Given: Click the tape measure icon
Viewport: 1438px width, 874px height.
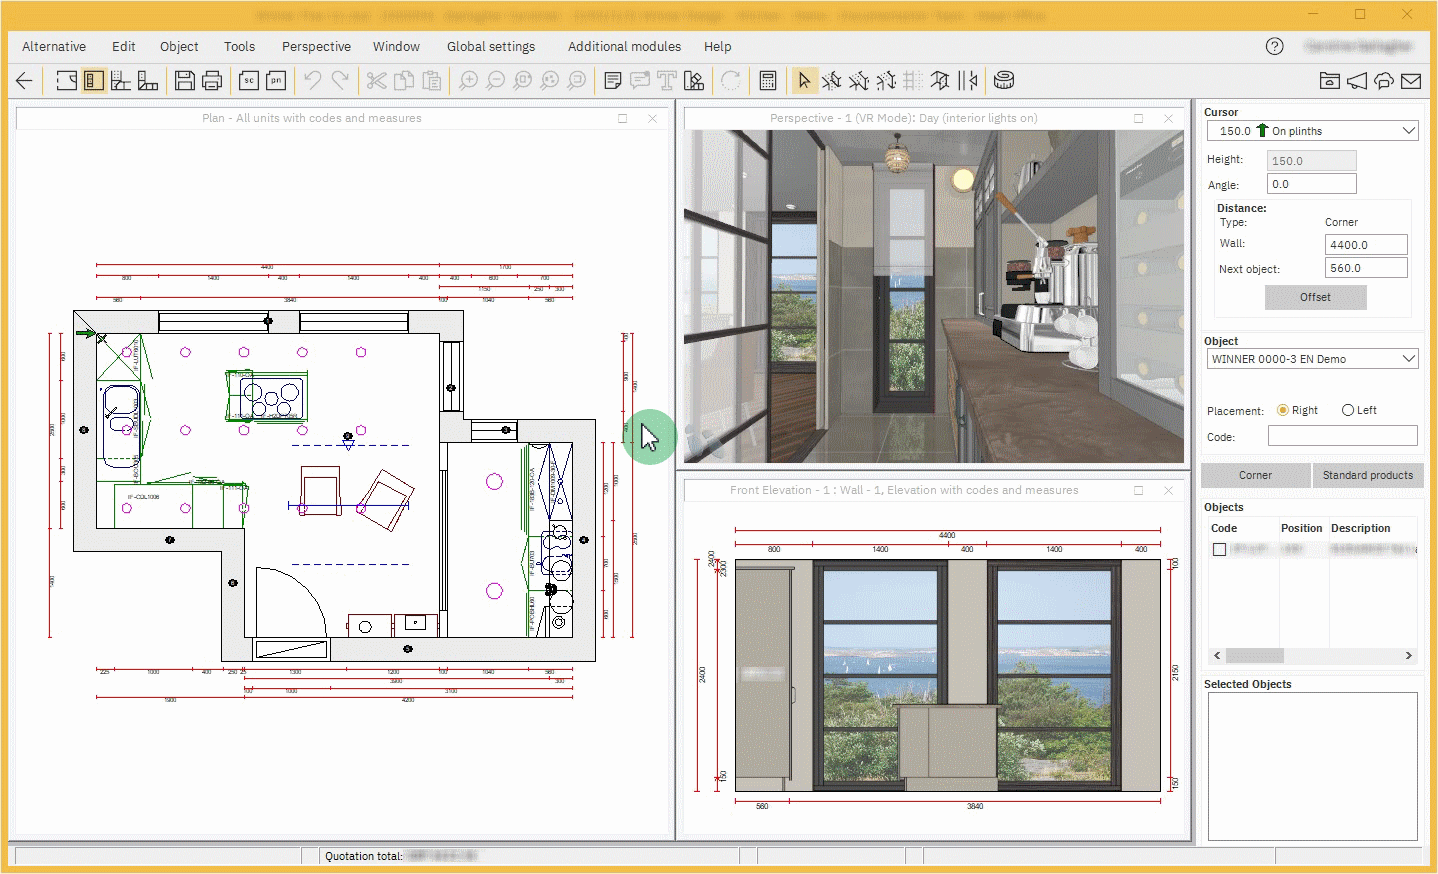Looking at the screenshot, I should click(1005, 81).
